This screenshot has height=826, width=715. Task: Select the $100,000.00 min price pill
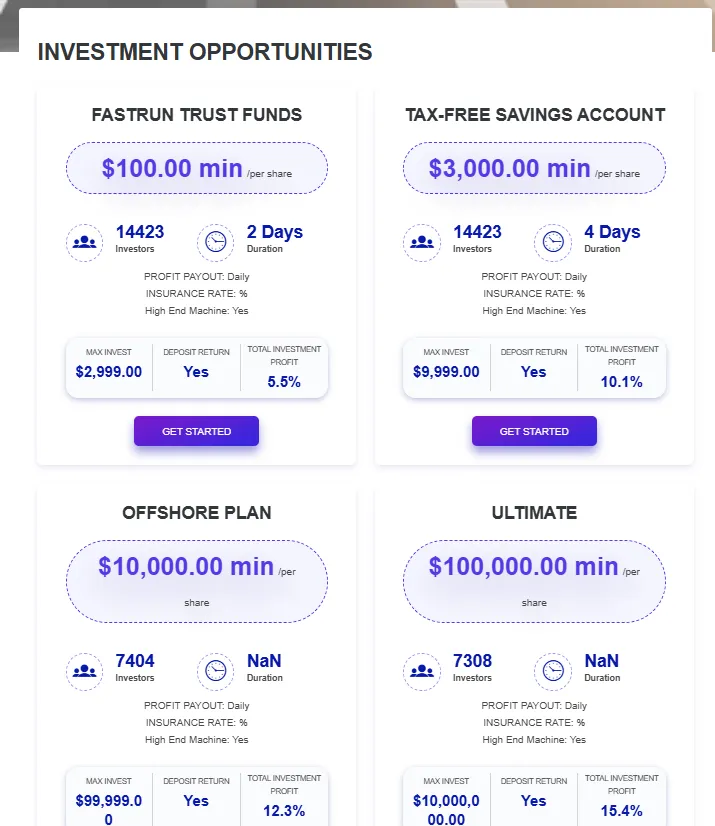534,581
